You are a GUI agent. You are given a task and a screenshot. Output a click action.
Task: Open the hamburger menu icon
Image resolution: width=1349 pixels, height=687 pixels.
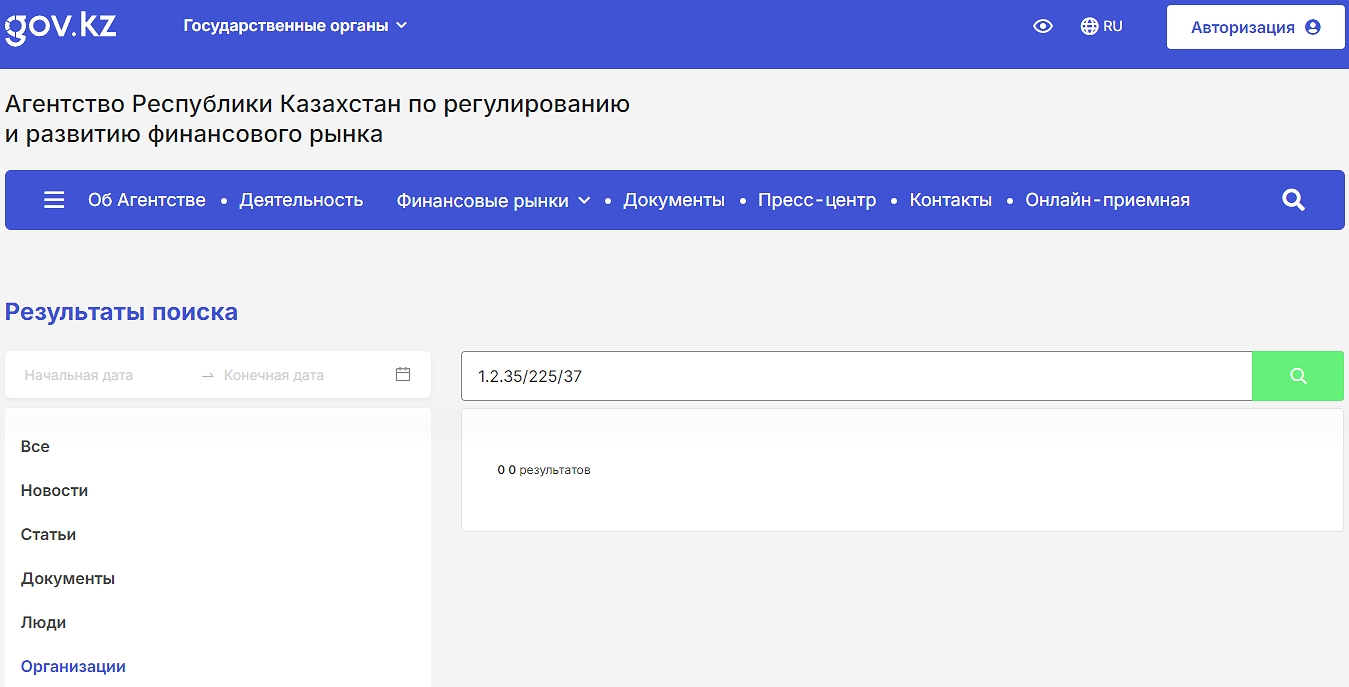(54, 200)
